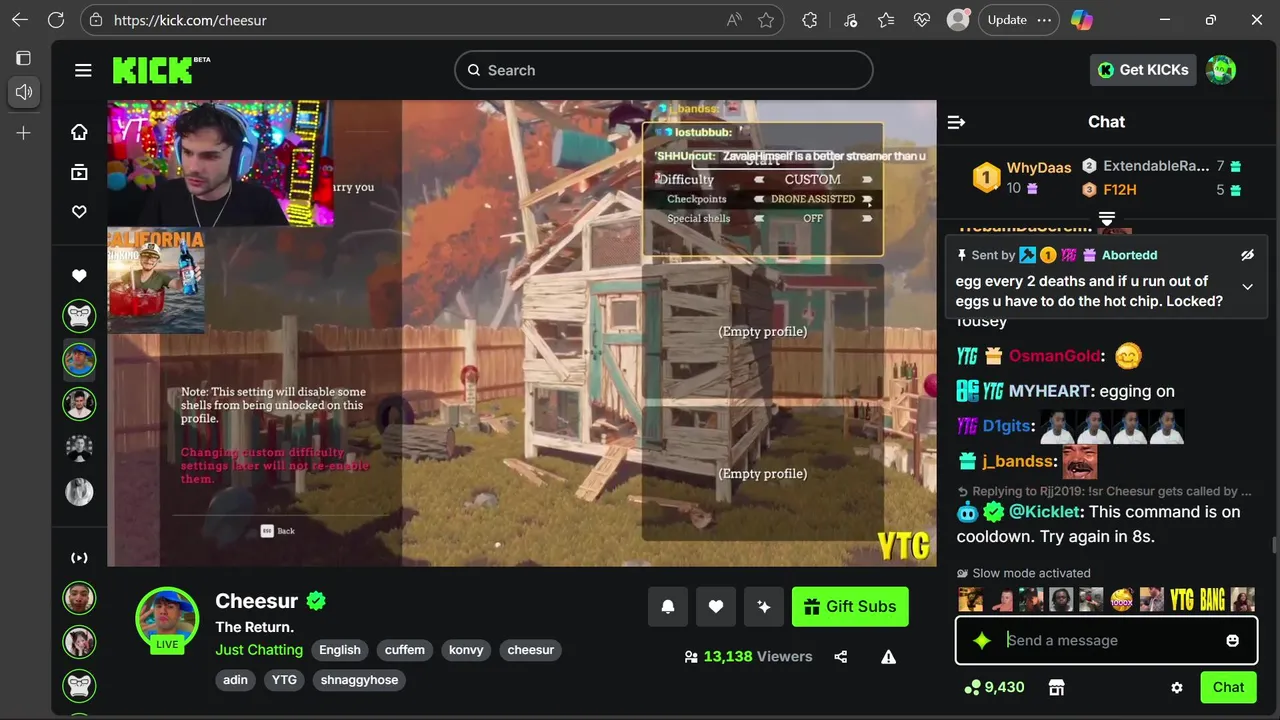This screenshot has width=1280, height=720.
Task: Add new vertical tab plus
Action: pyautogui.click(x=24, y=133)
